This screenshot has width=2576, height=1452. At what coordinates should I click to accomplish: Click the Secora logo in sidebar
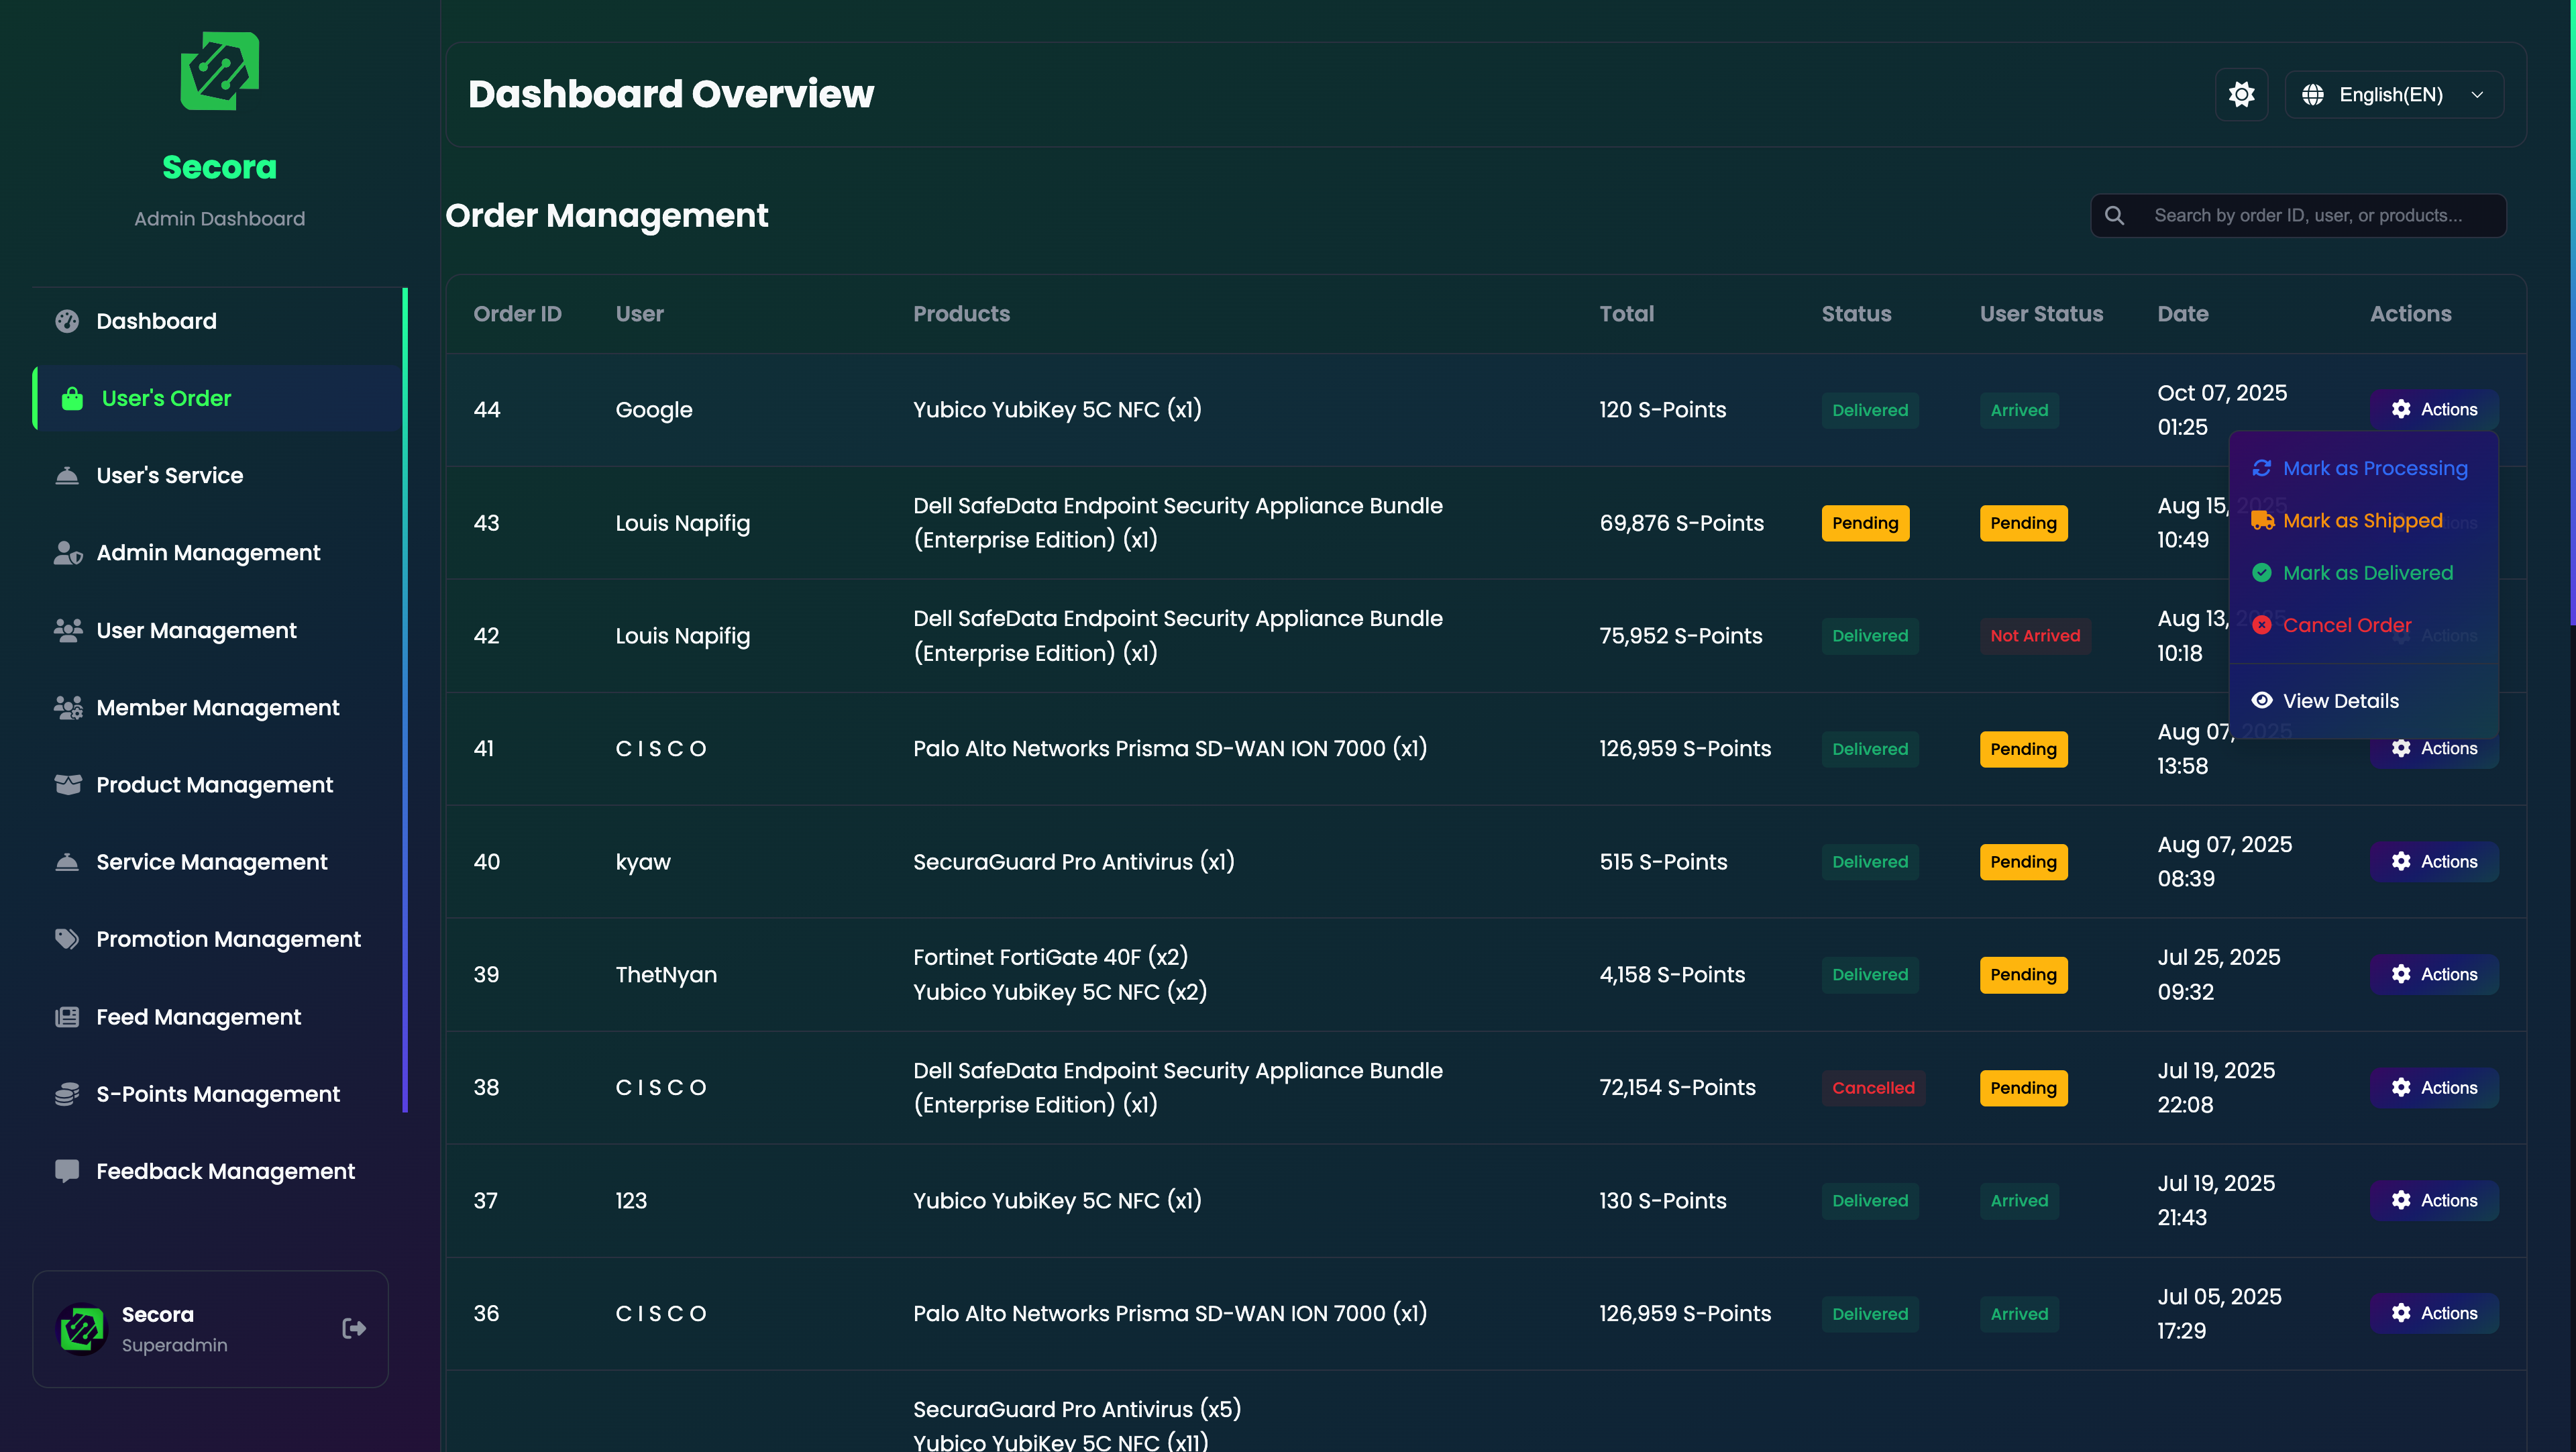tap(219, 71)
